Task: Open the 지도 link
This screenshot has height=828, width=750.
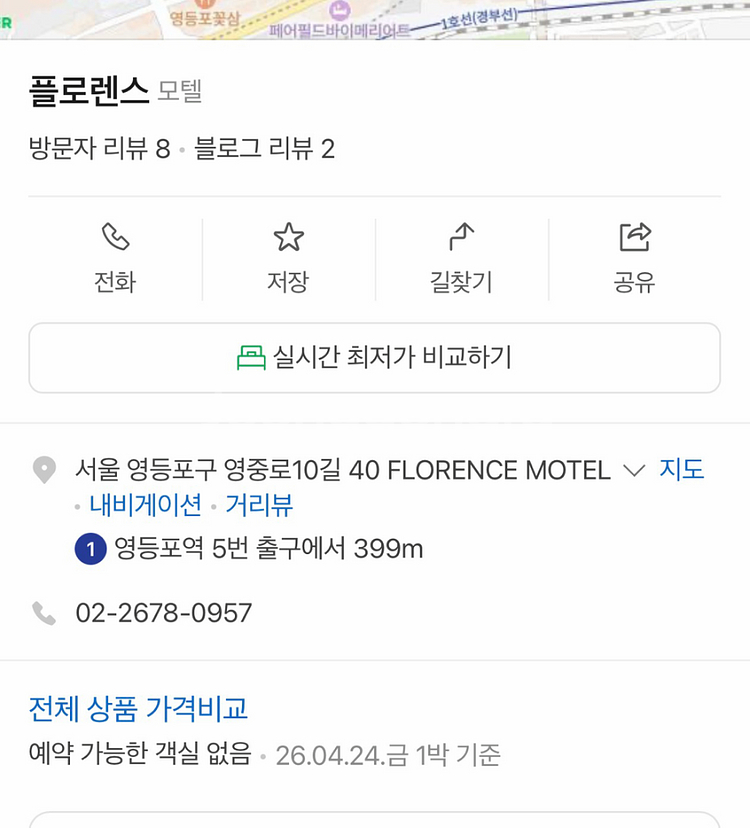Action: [682, 470]
